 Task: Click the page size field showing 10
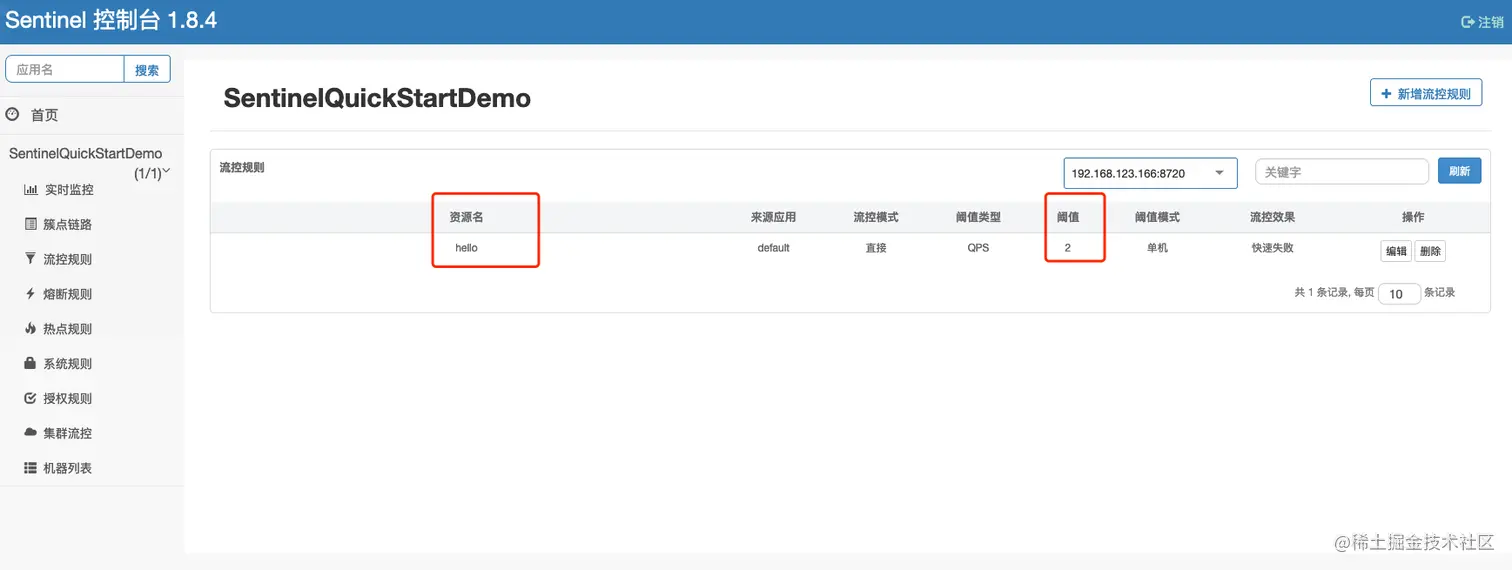pyautogui.click(x=1399, y=294)
